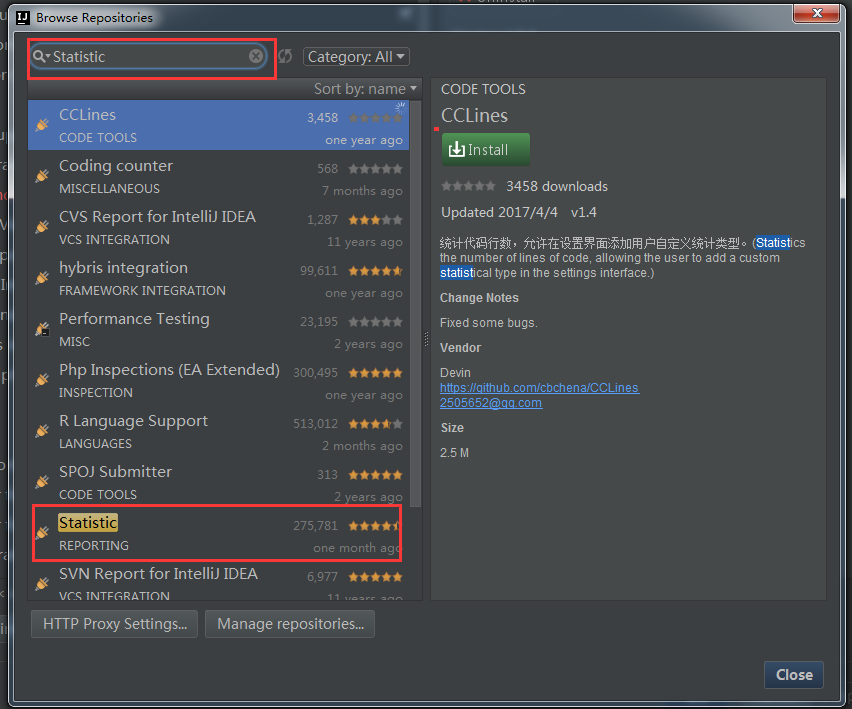Click the IntelliJ logo in title bar
852x709 pixels.
coord(22,18)
